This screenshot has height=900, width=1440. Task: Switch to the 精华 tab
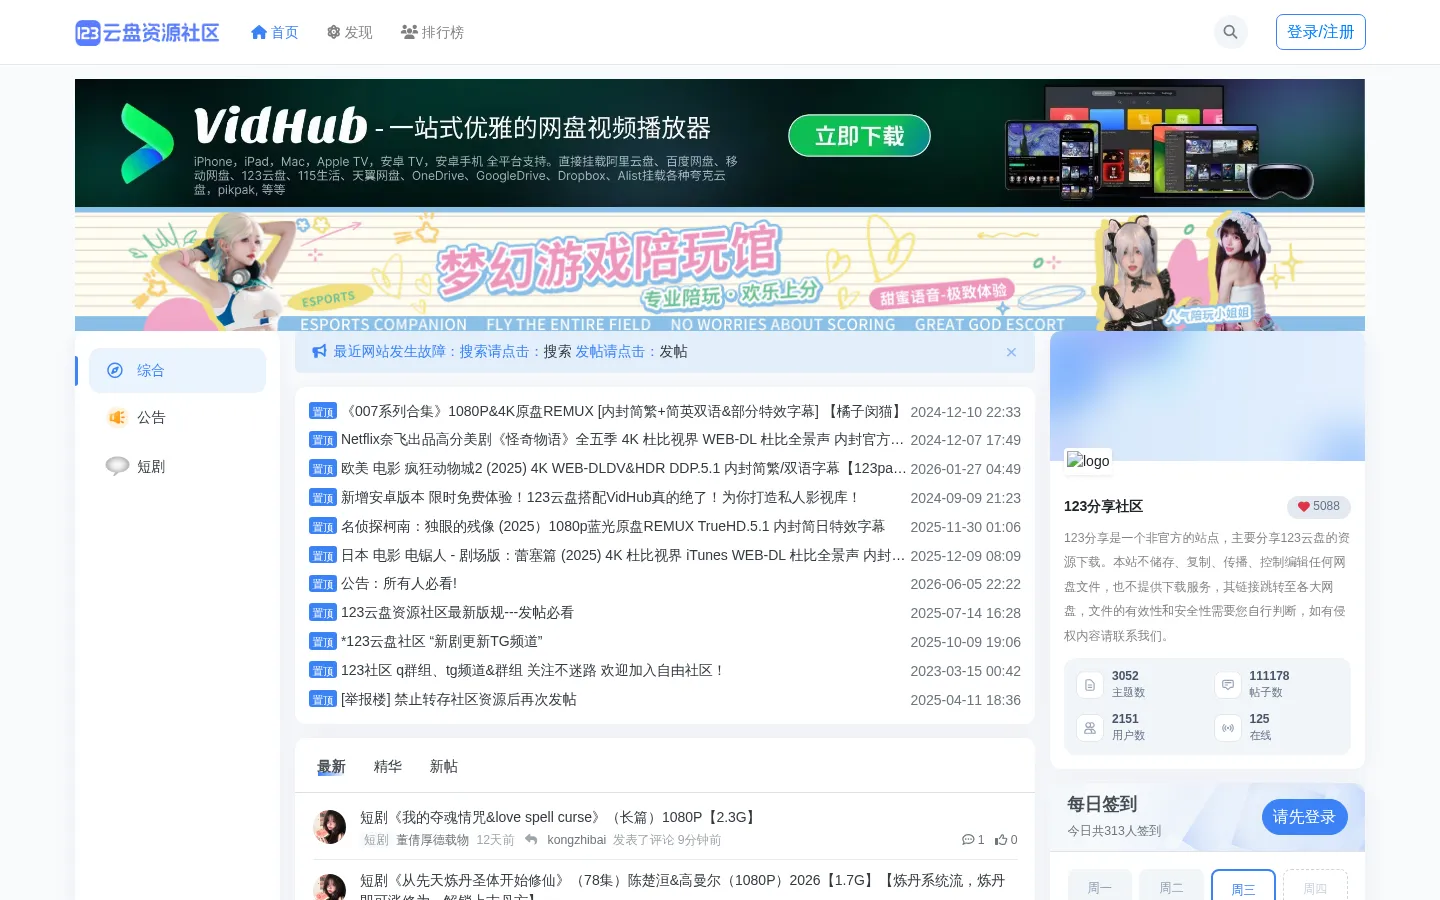387,766
